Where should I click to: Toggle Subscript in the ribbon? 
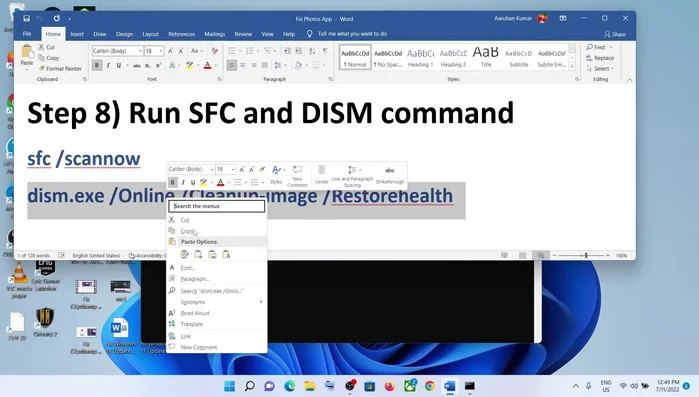click(x=148, y=65)
